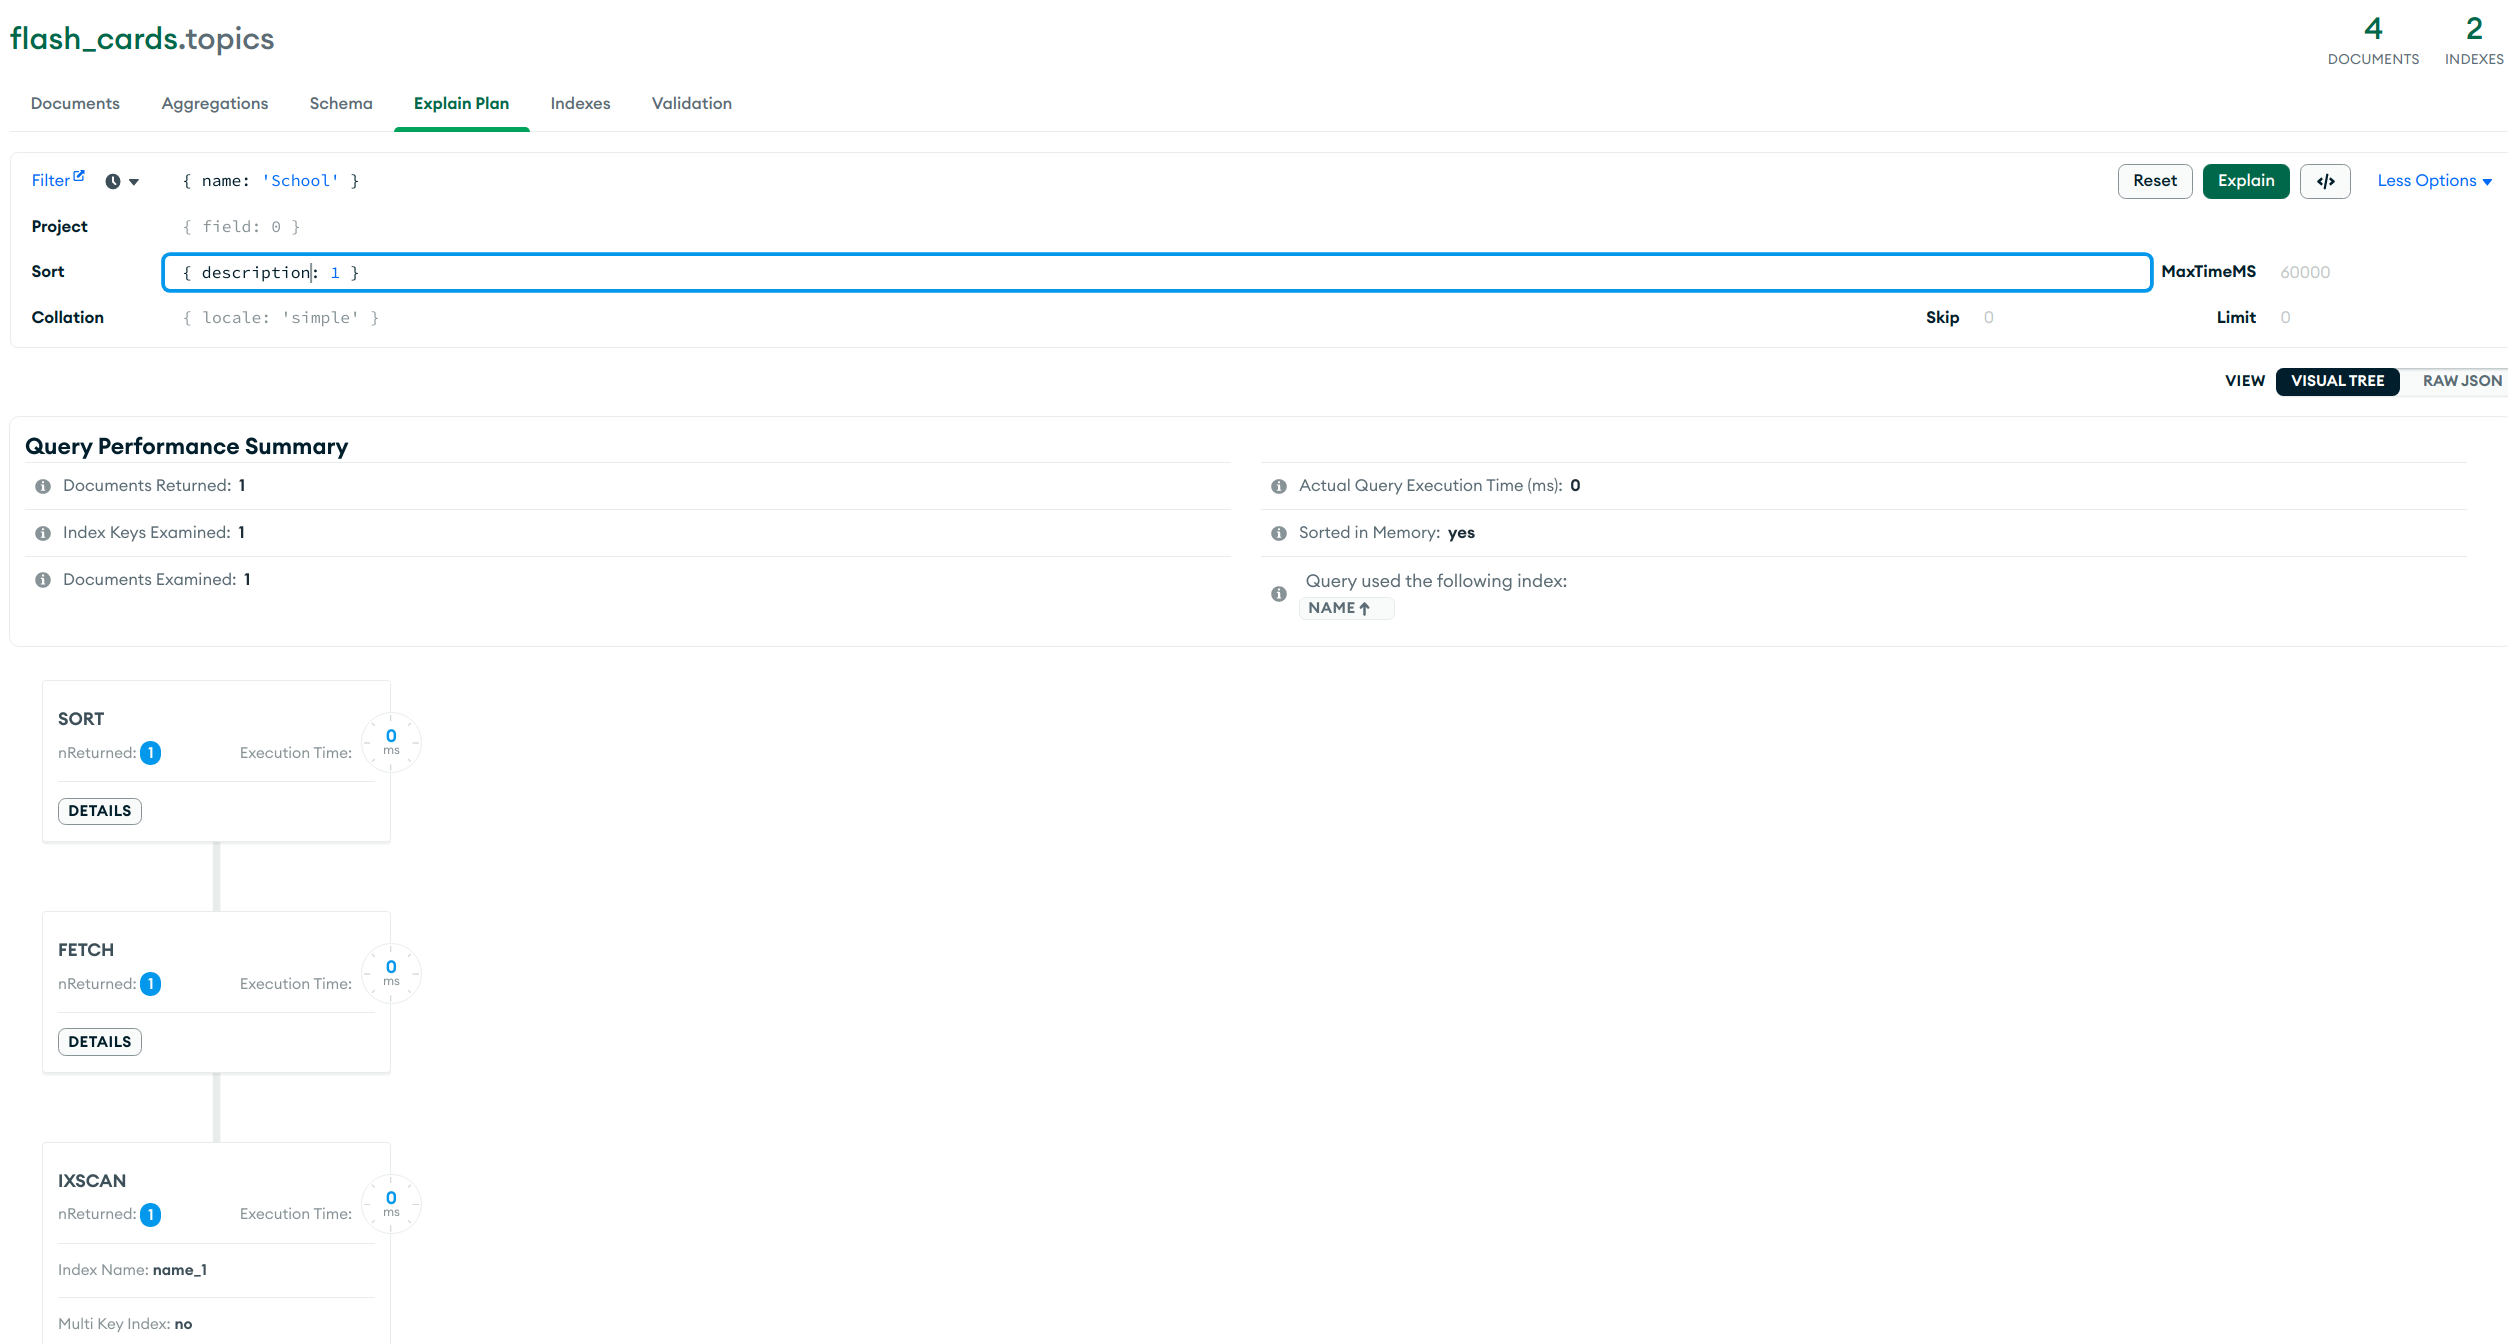Click the NAME index badge
2508x1344 pixels.
(x=1346, y=608)
